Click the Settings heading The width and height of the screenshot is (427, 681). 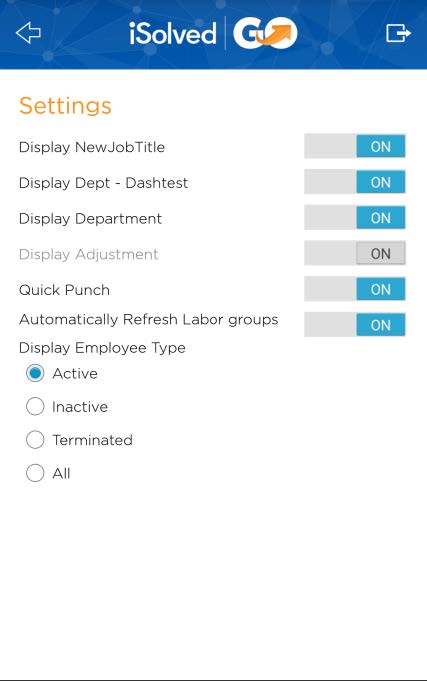tap(65, 106)
